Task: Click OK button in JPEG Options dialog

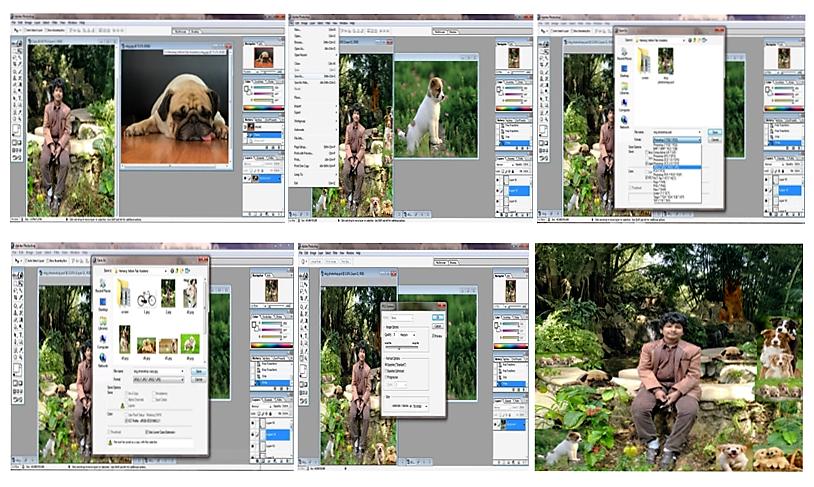Action: (438, 317)
